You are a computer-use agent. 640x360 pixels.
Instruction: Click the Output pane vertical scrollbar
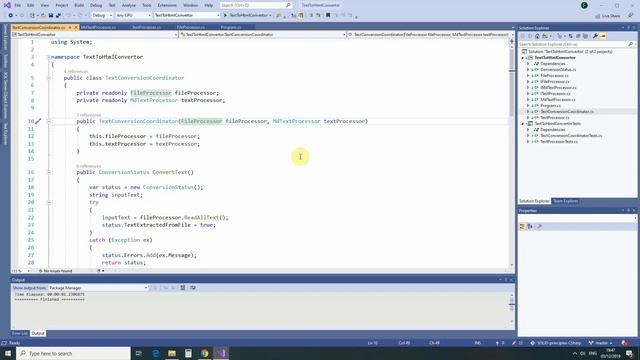(512, 308)
